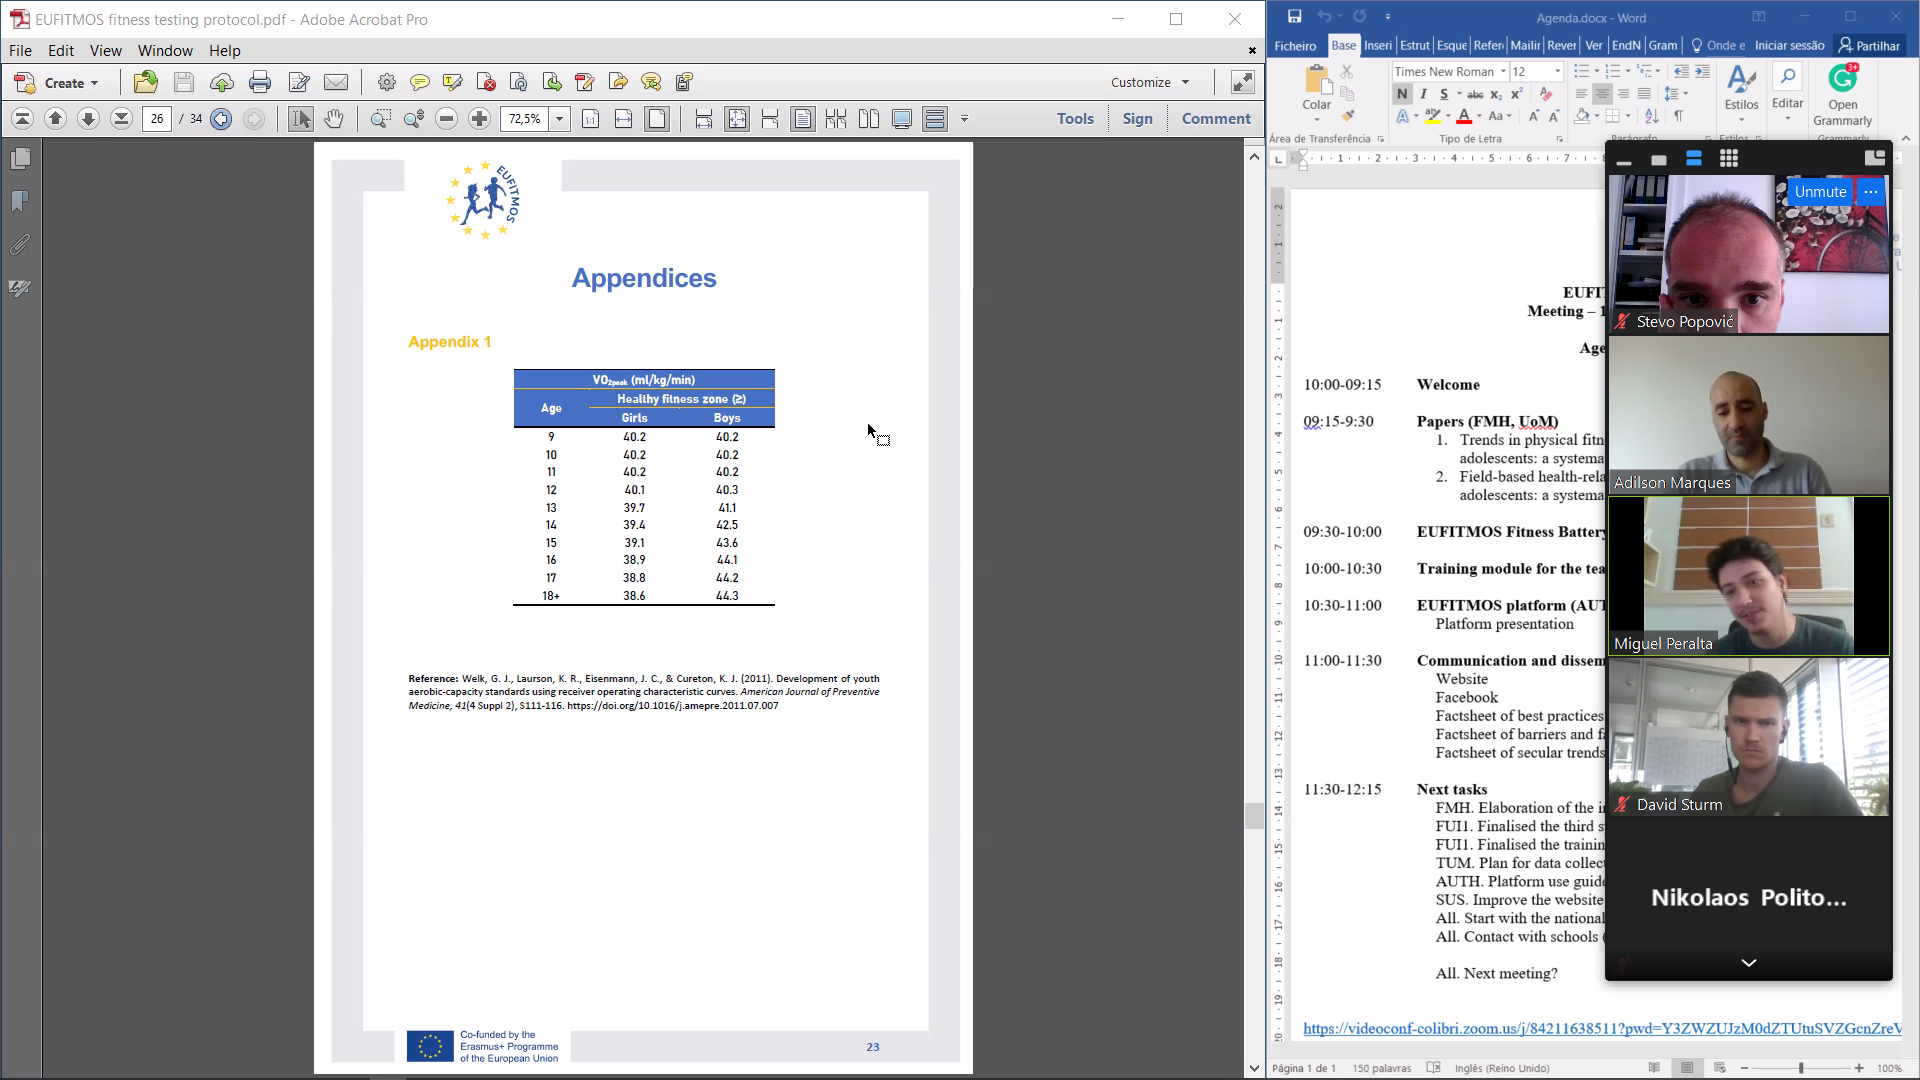This screenshot has height=1080, width=1920.
Task: Click the Marquee Zoom tool in Acrobat
Action: click(380, 119)
